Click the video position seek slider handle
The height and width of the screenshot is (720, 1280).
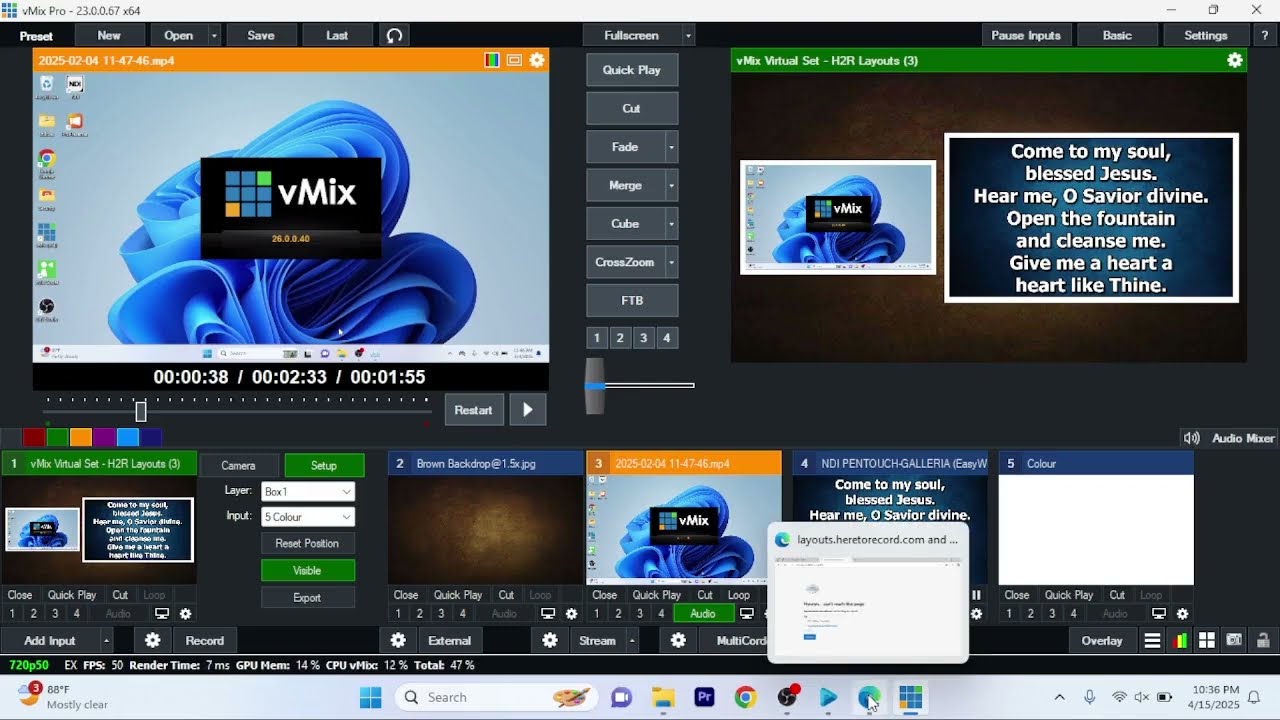pyautogui.click(x=141, y=411)
